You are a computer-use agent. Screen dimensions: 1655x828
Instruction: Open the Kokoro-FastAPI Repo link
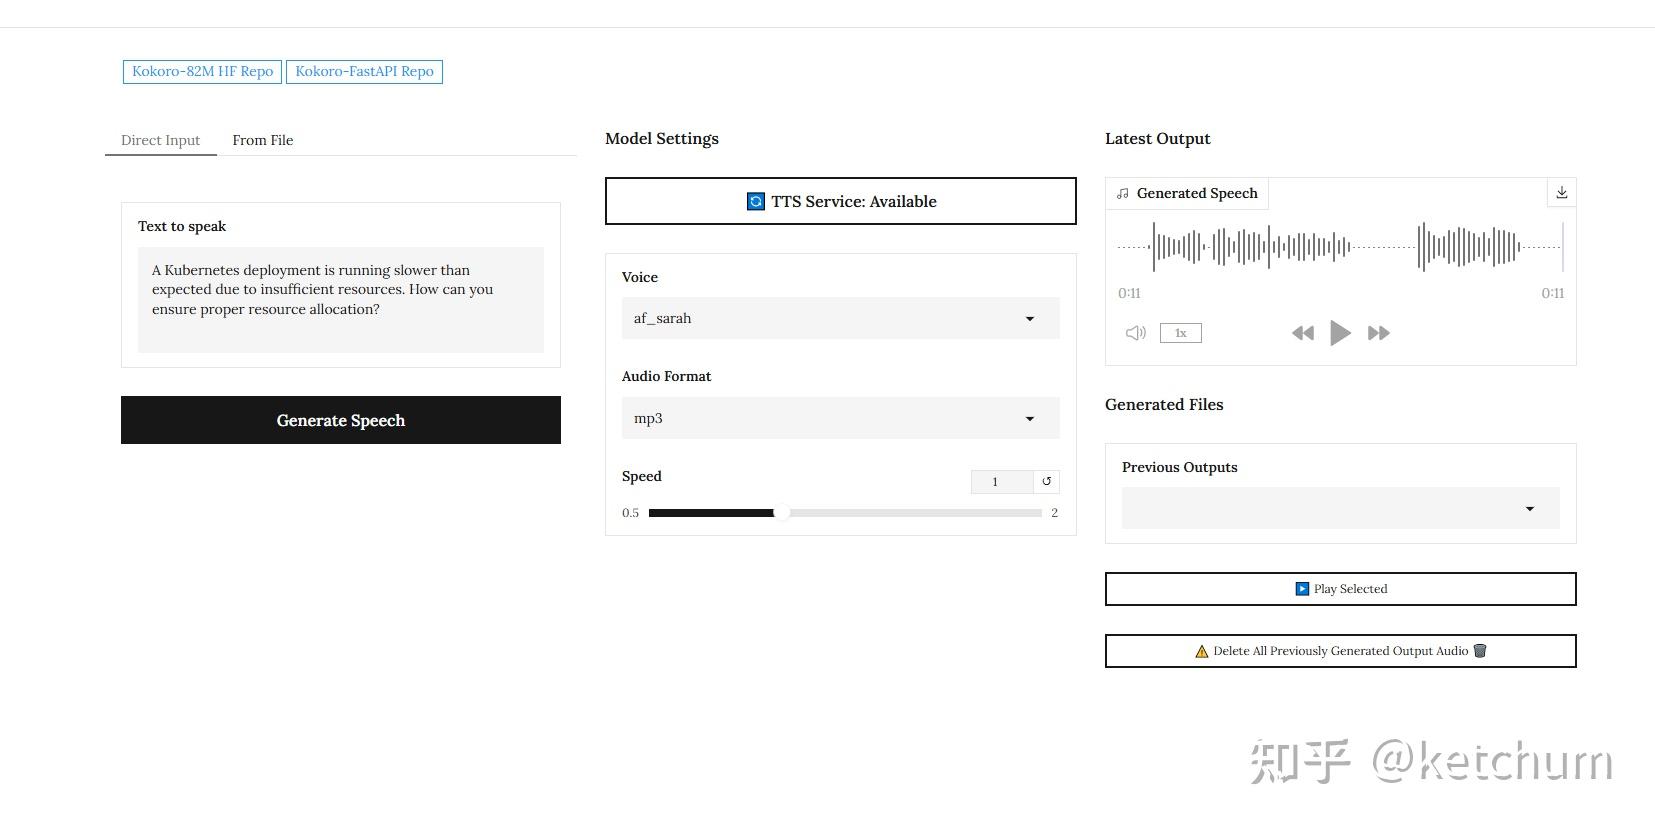tap(364, 71)
